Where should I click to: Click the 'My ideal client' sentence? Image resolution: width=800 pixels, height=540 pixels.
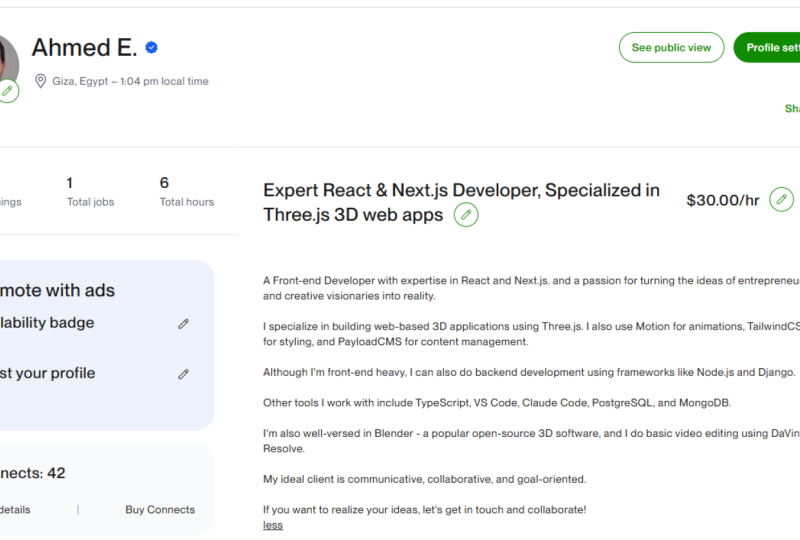424,479
